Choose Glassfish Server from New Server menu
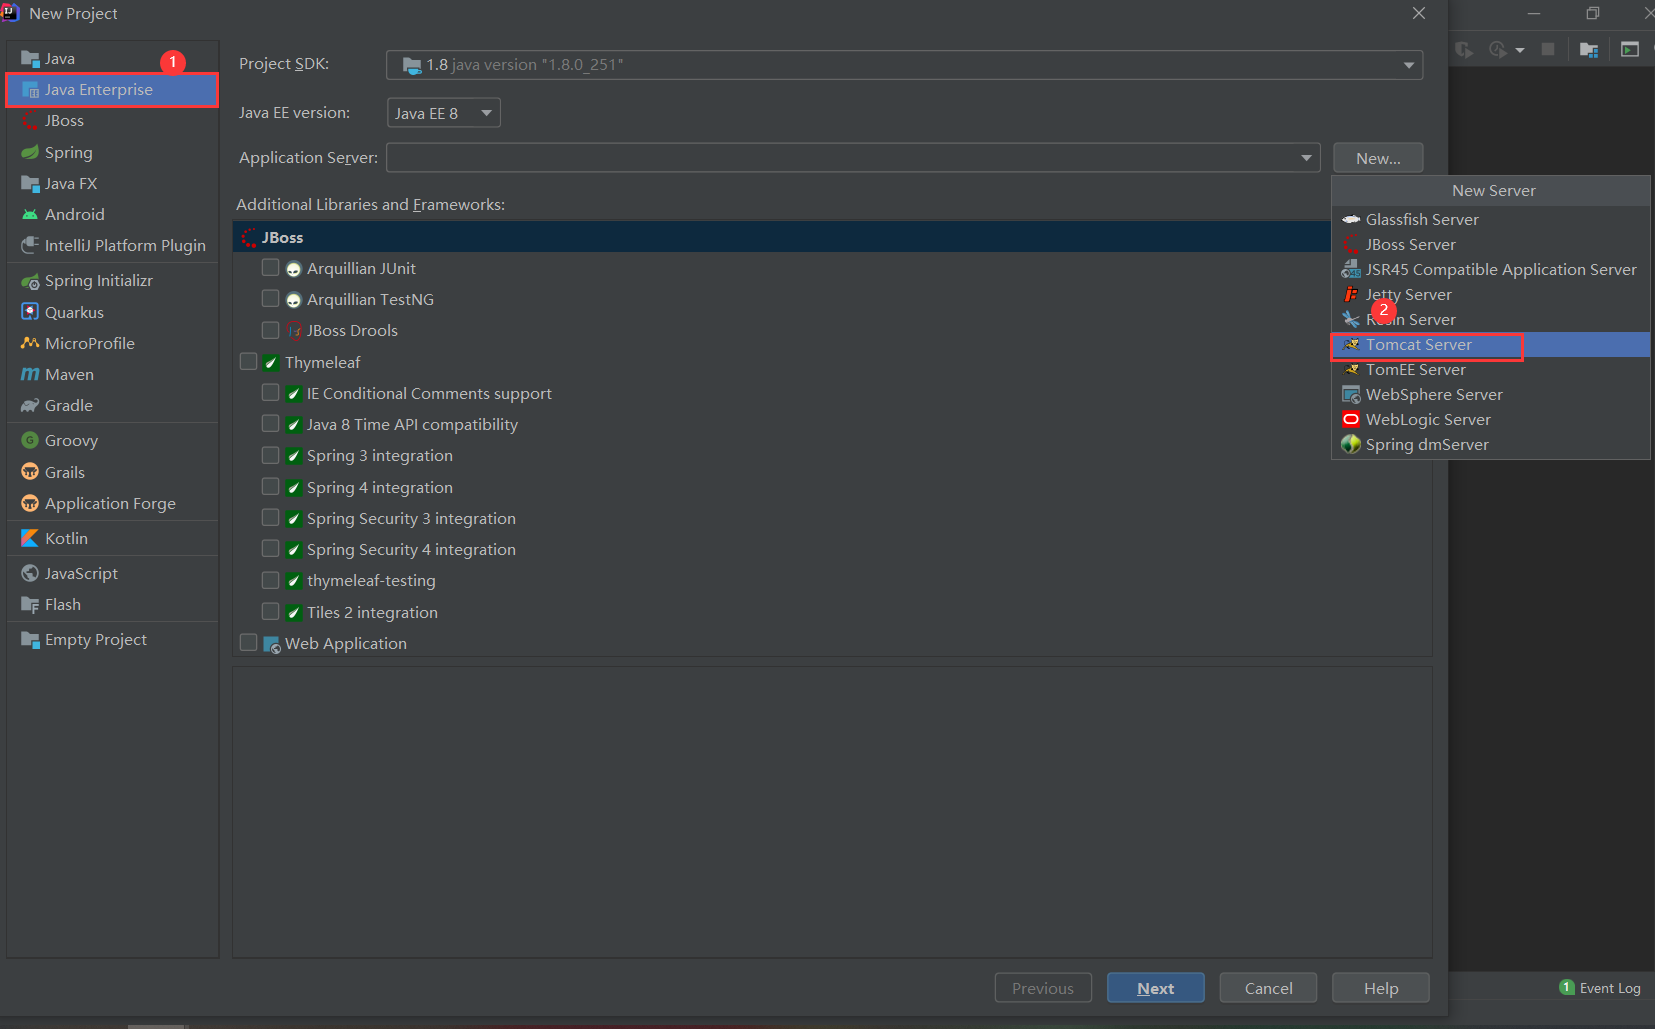 click(x=1490, y=219)
